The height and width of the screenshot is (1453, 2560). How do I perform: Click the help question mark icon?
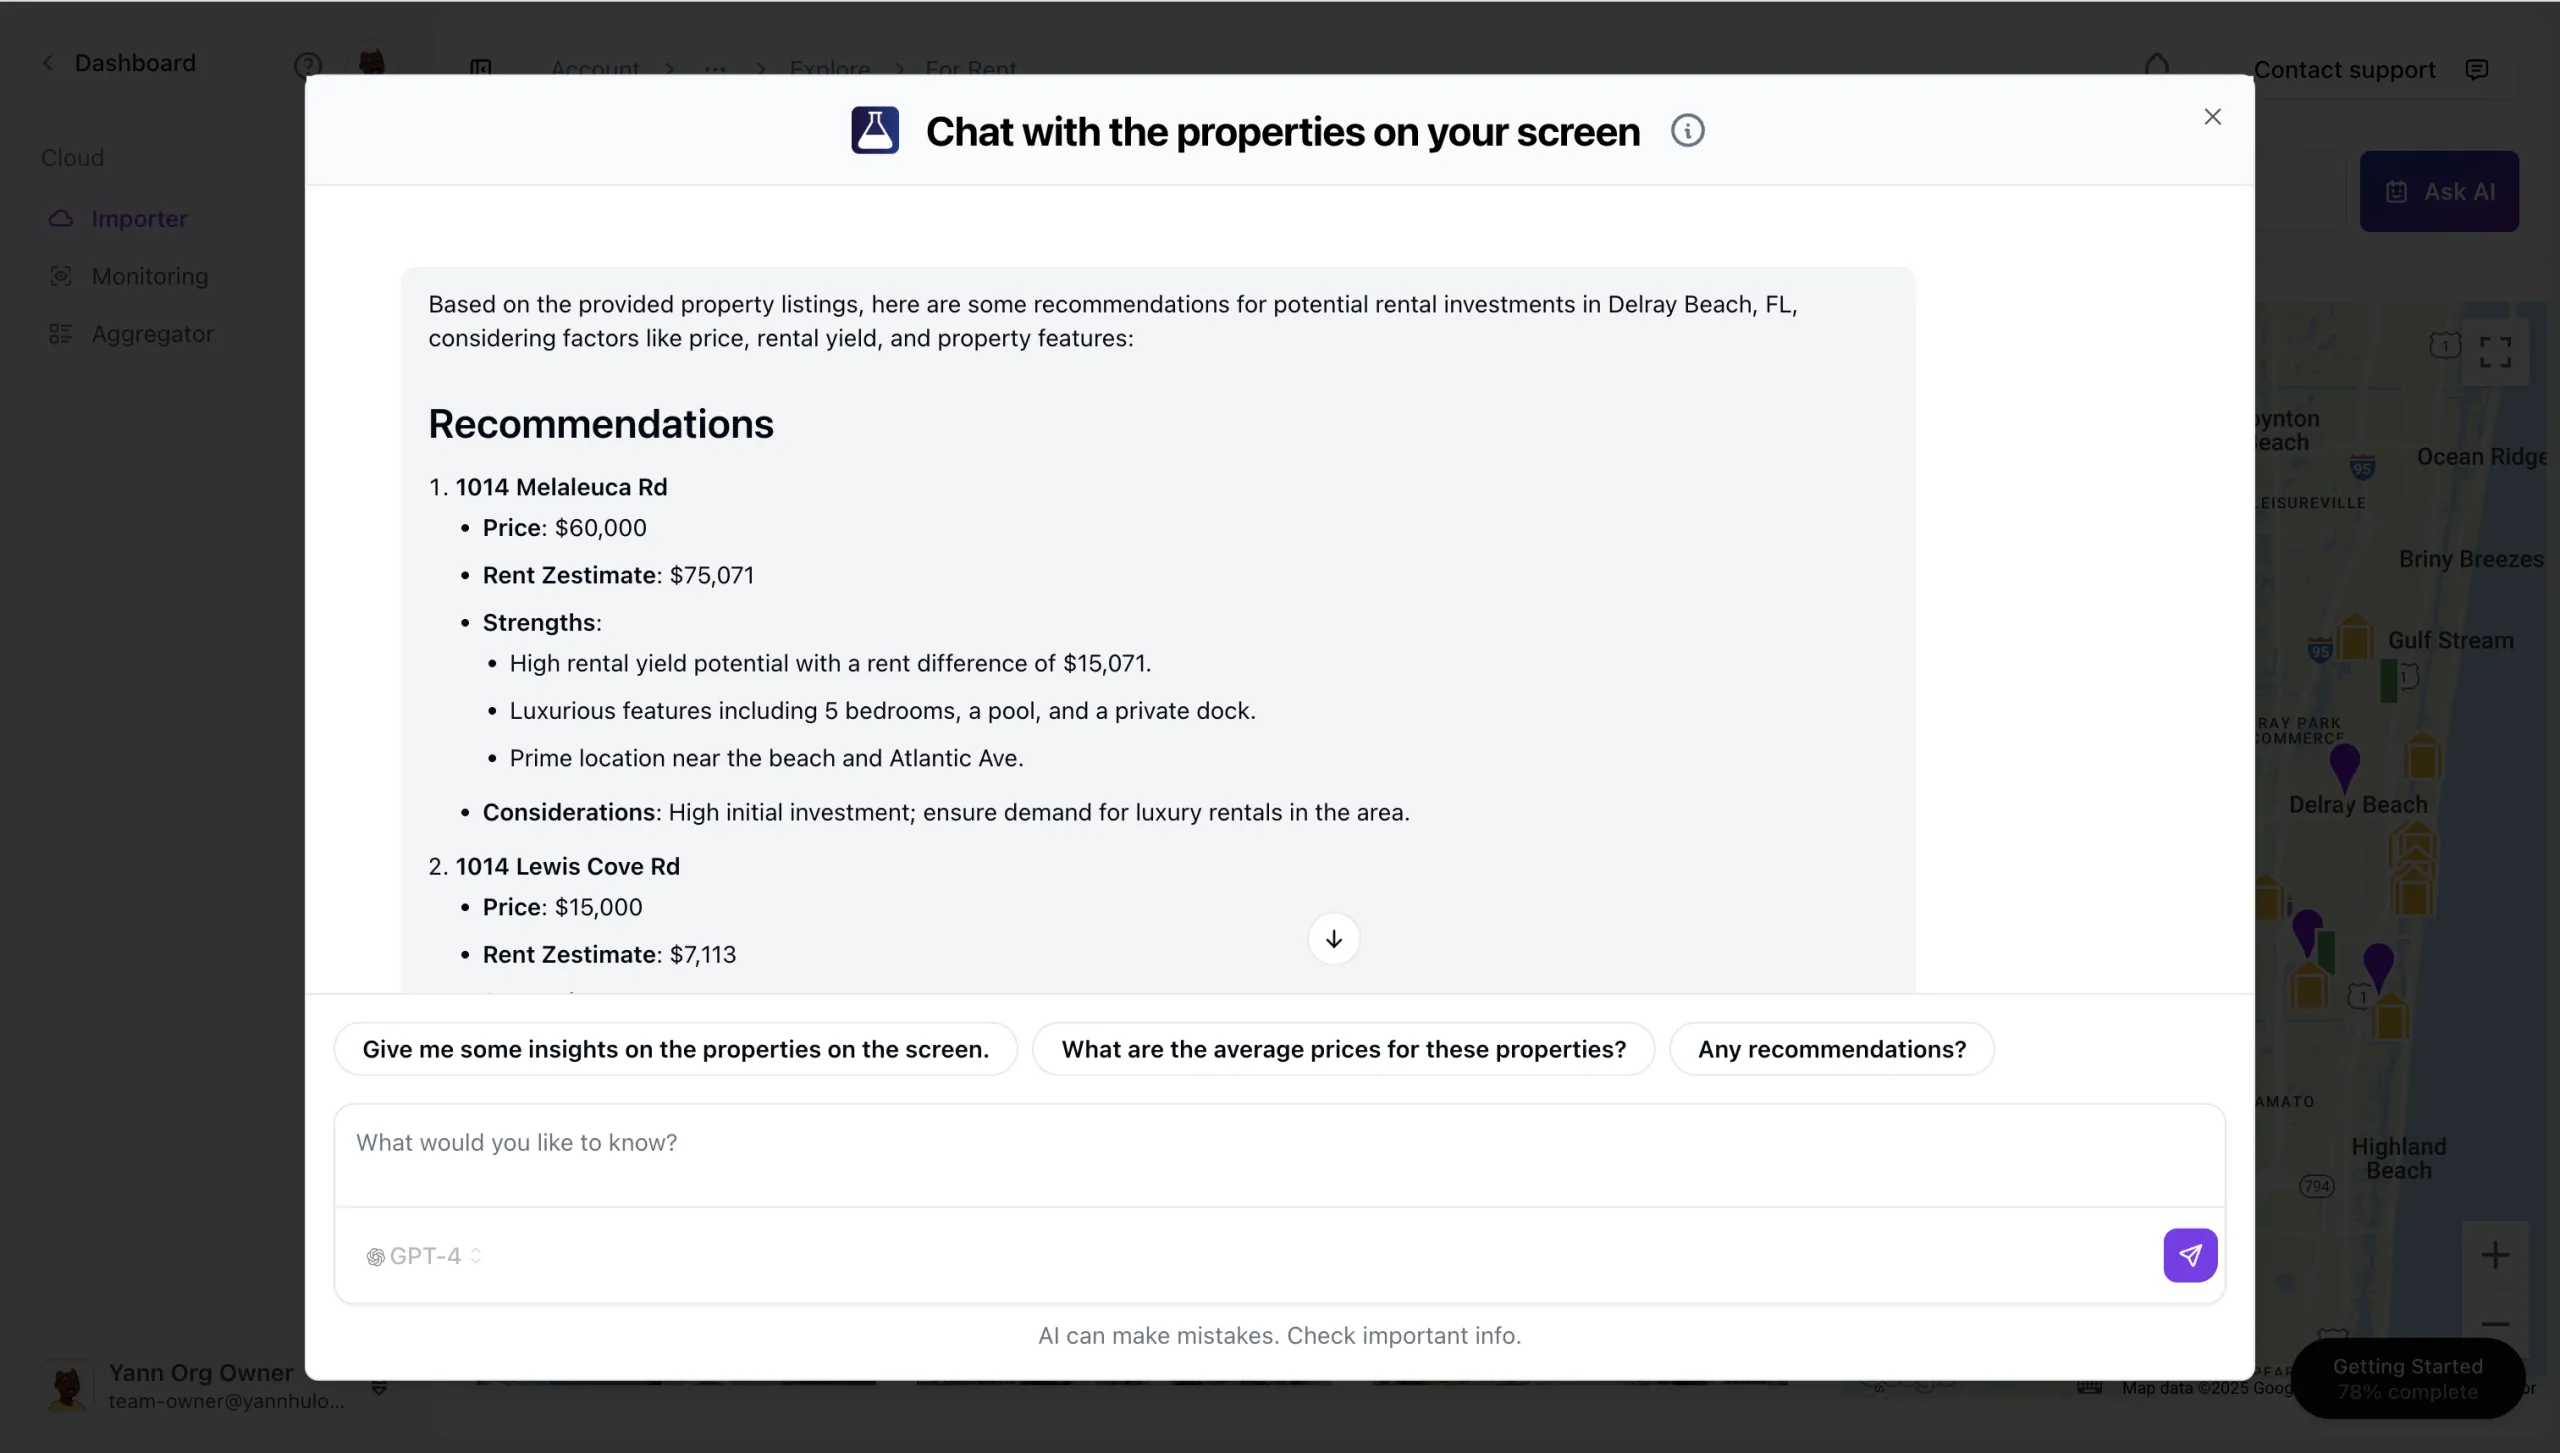pyautogui.click(x=307, y=66)
